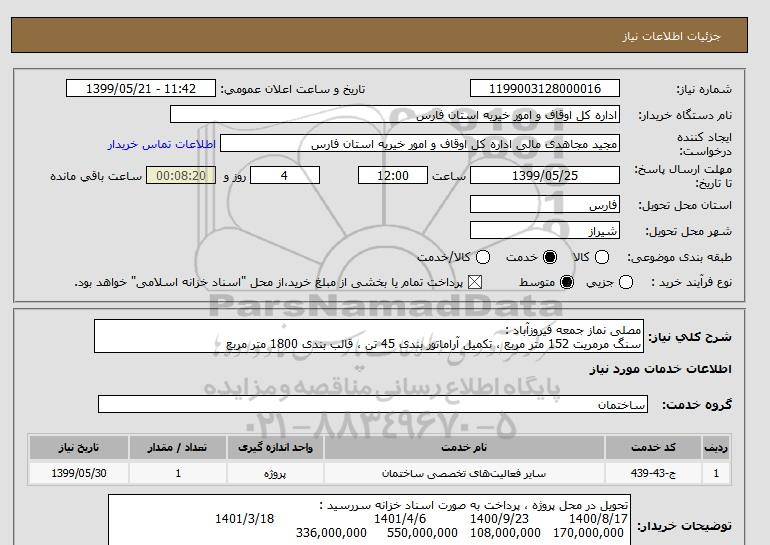770x545 pixels.
Task: Select the جزیی purchase type radio
Action: (x=626, y=282)
